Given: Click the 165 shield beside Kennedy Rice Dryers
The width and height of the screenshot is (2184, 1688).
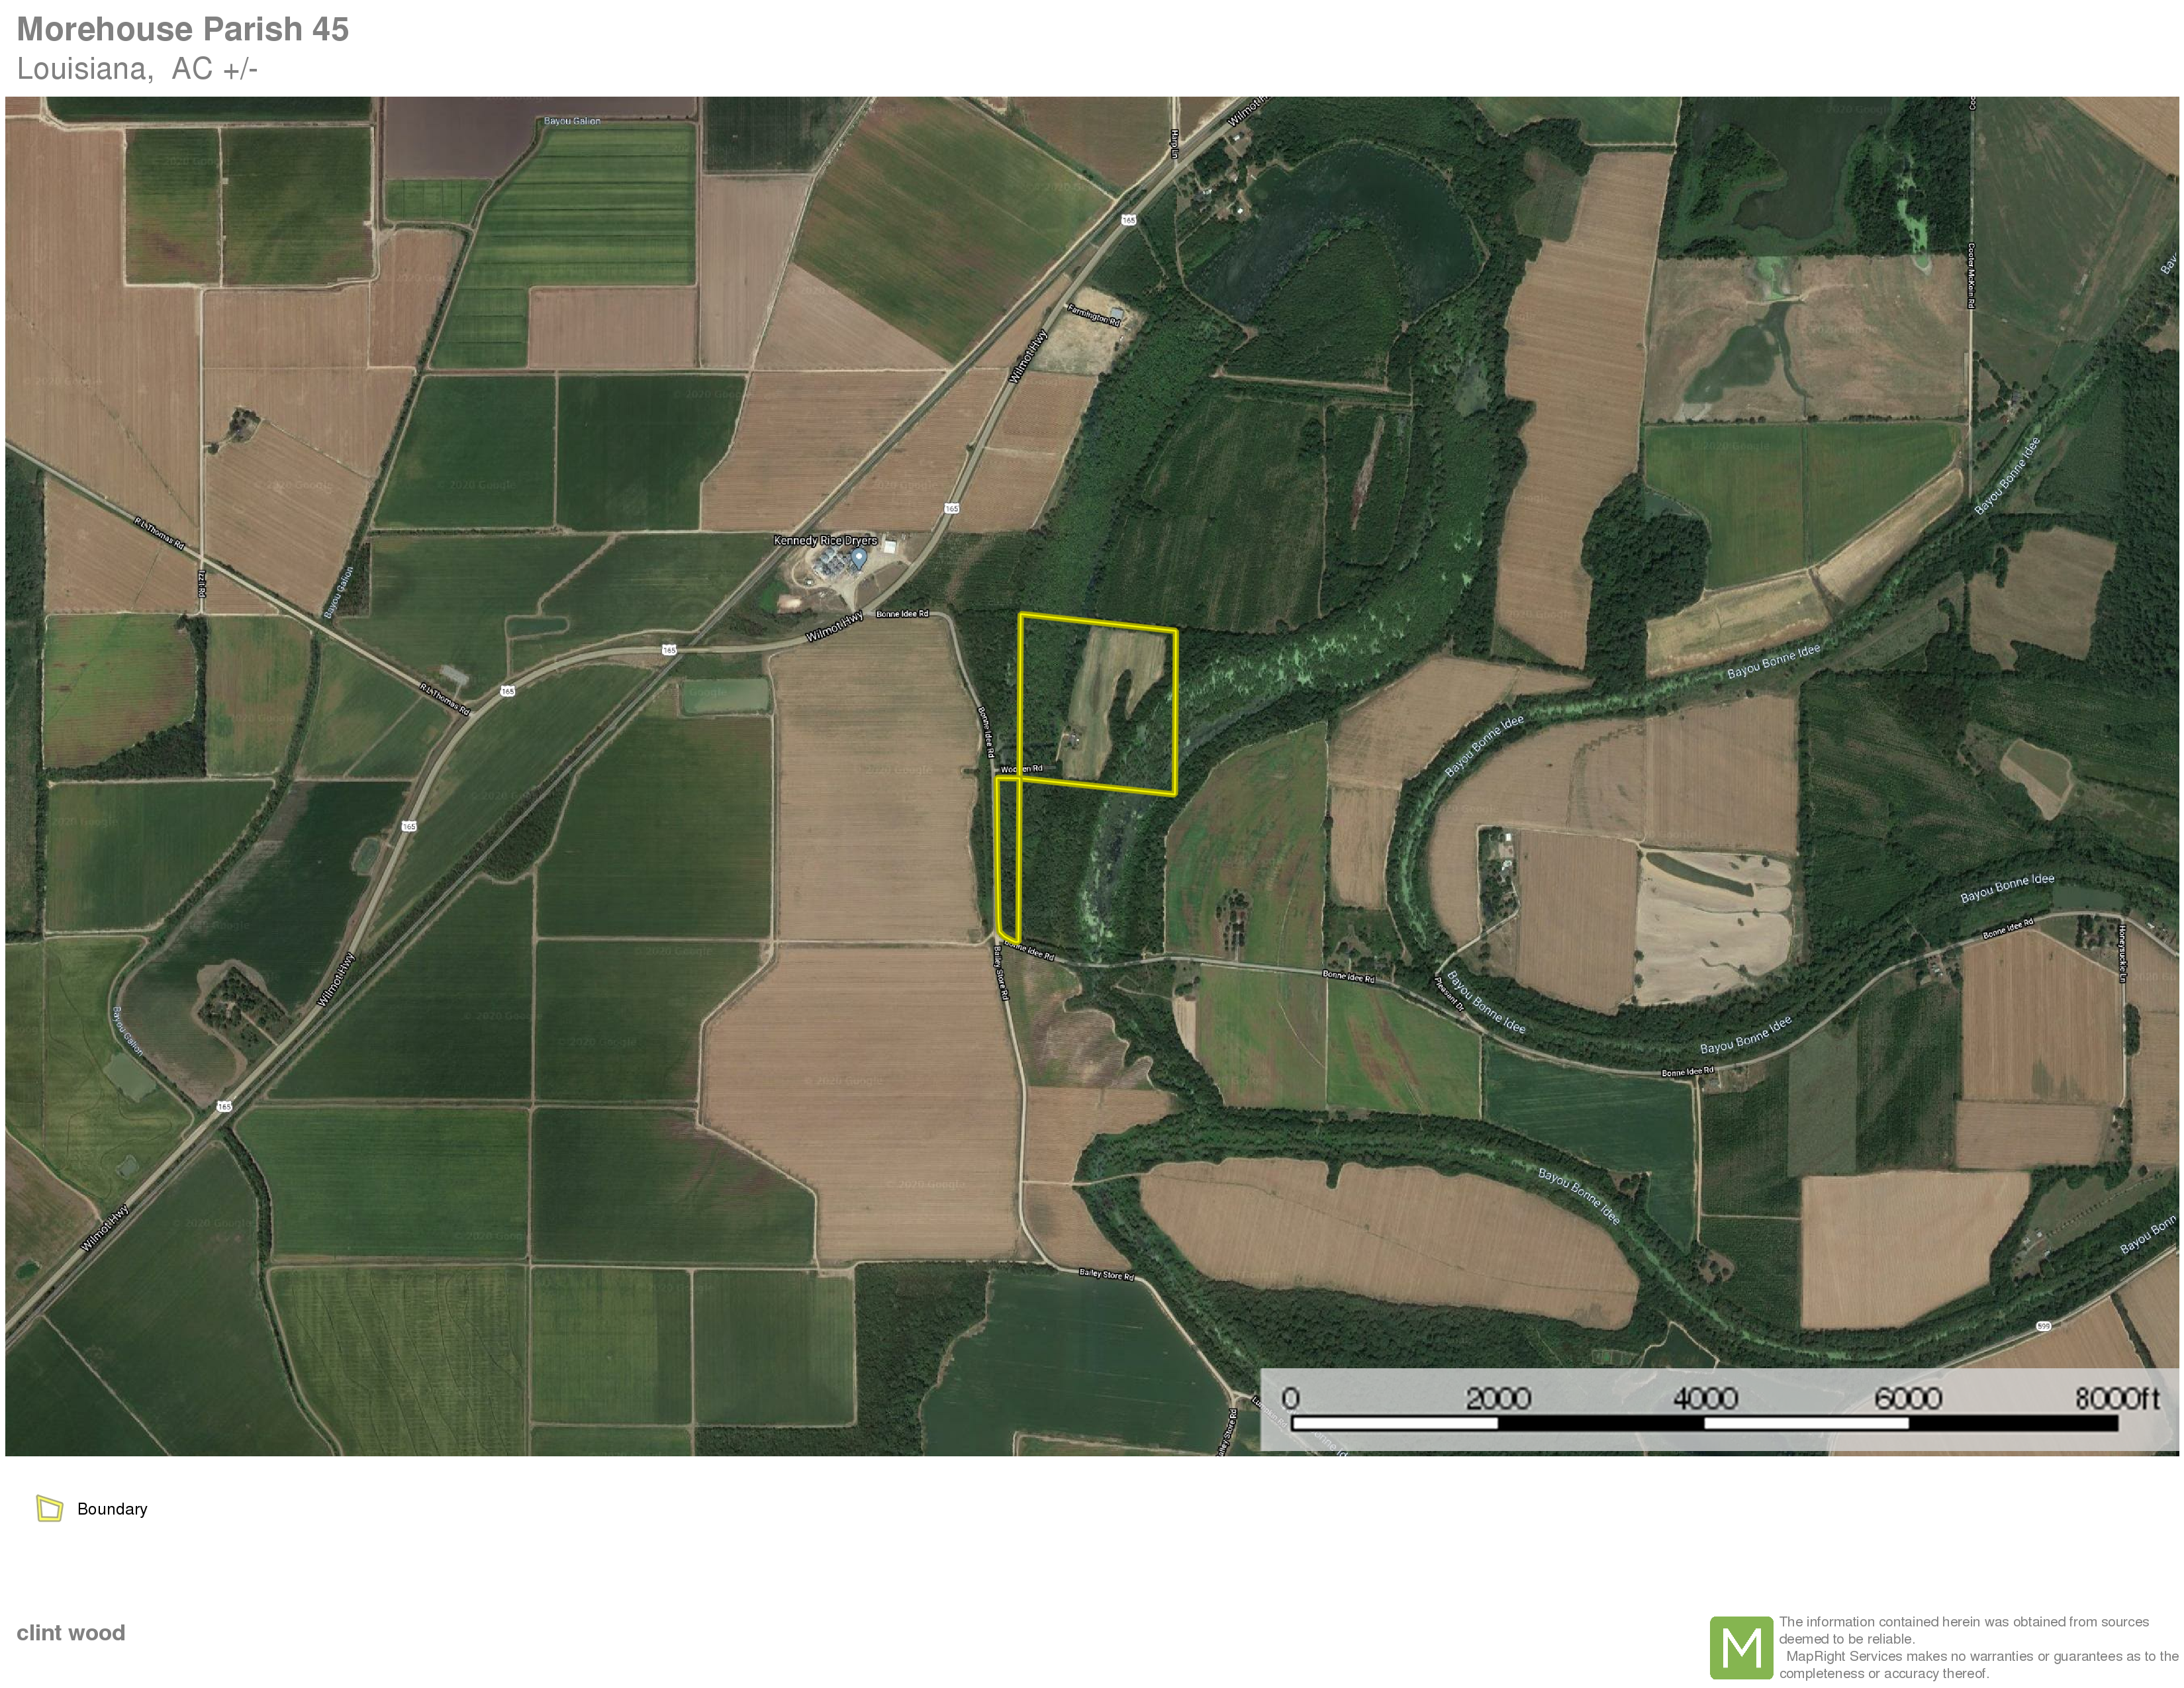Looking at the screenshot, I should point(951,508).
